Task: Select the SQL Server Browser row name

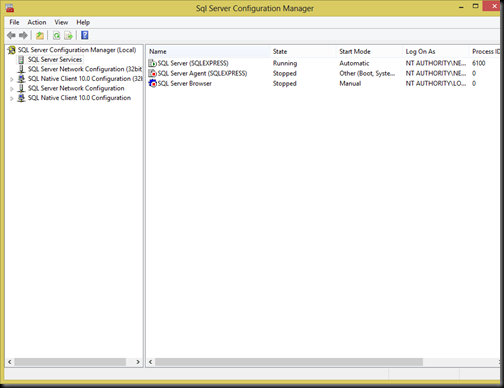Action: click(185, 83)
